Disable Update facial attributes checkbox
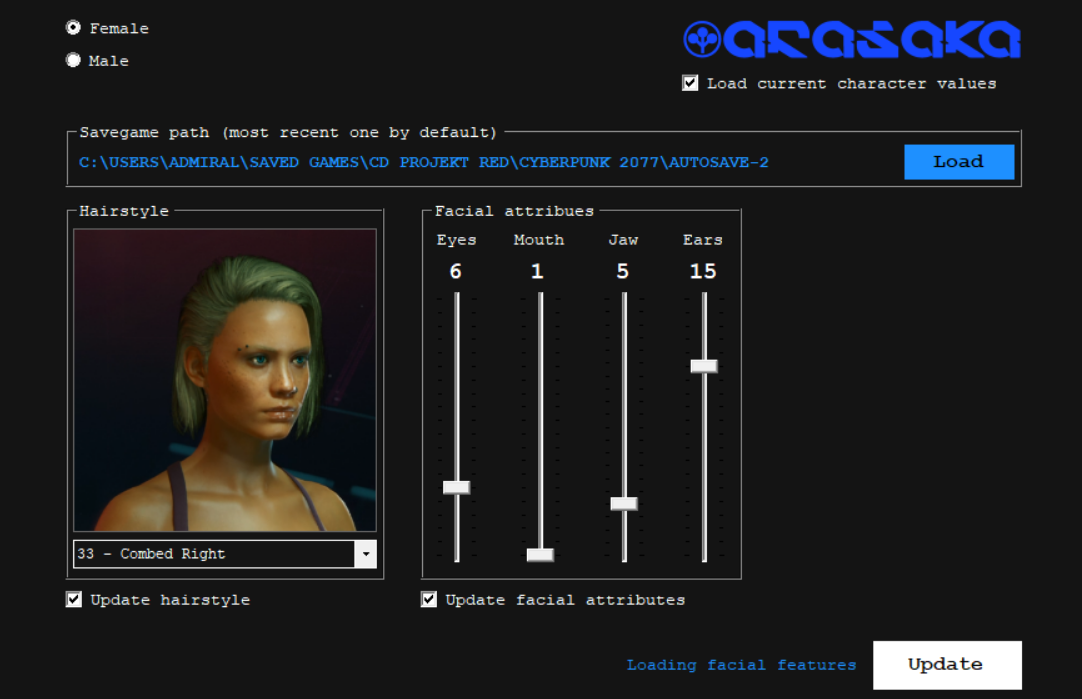The width and height of the screenshot is (1082, 699). pos(429,600)
